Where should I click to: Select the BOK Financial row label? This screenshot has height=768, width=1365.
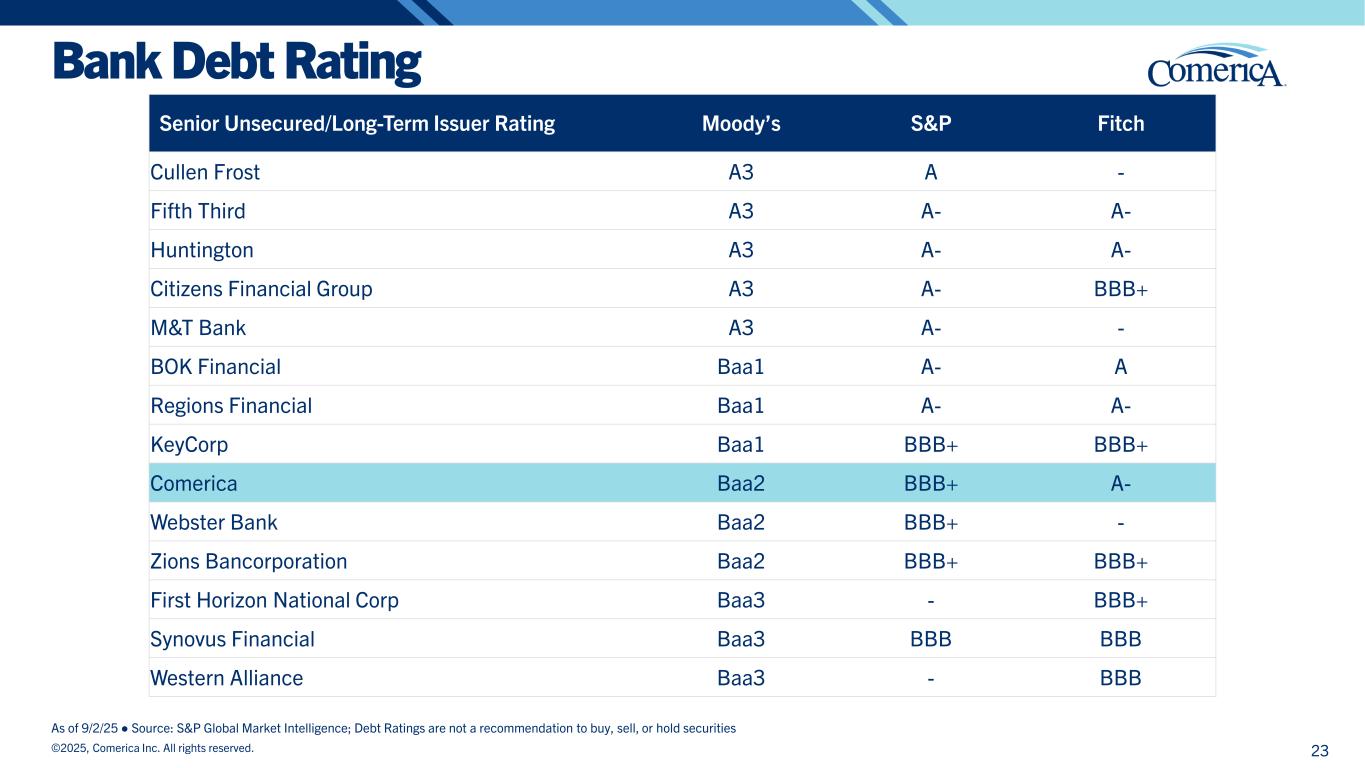[x=215, y=367]
